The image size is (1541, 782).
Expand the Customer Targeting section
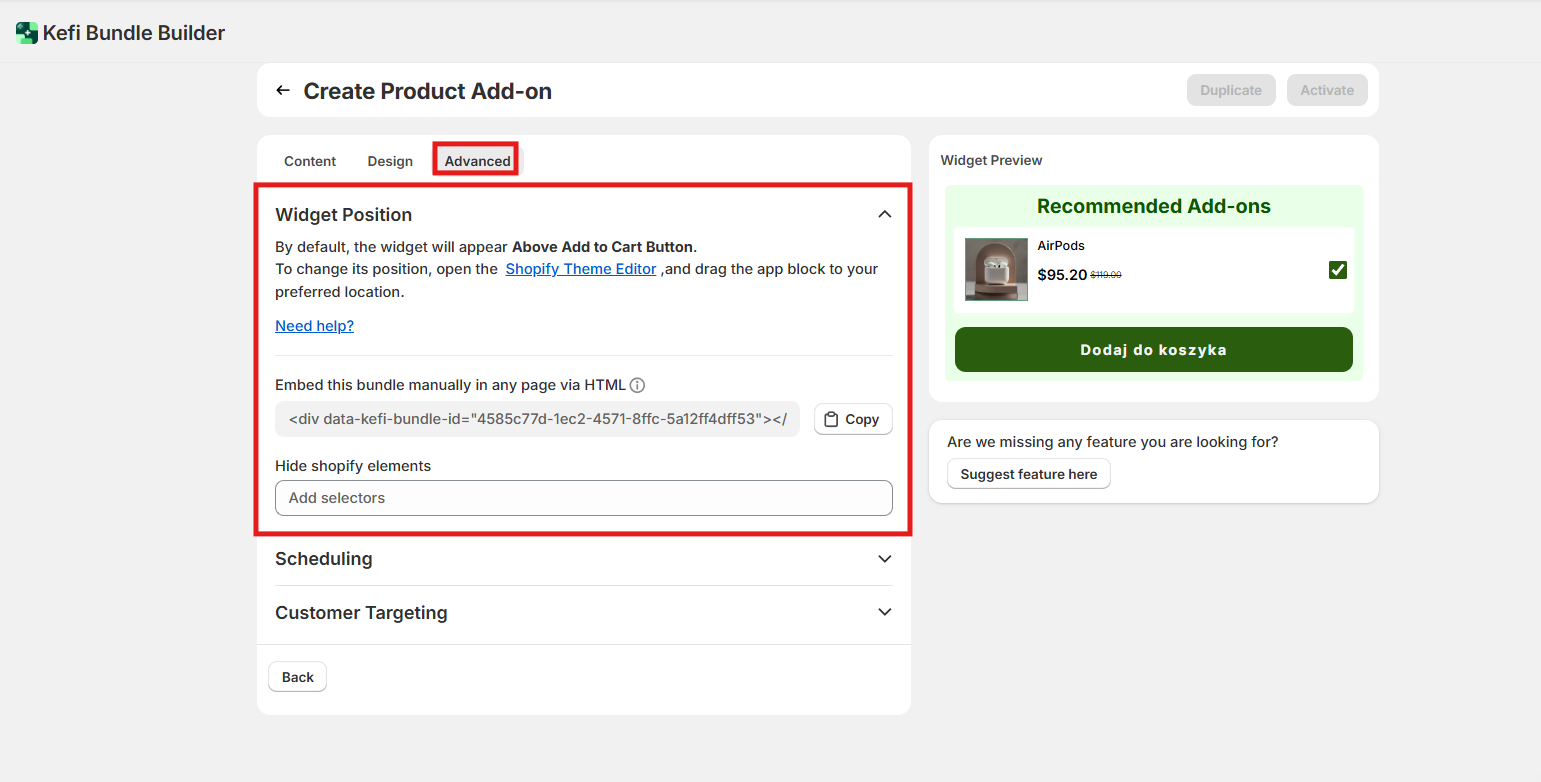coord(884,612)
